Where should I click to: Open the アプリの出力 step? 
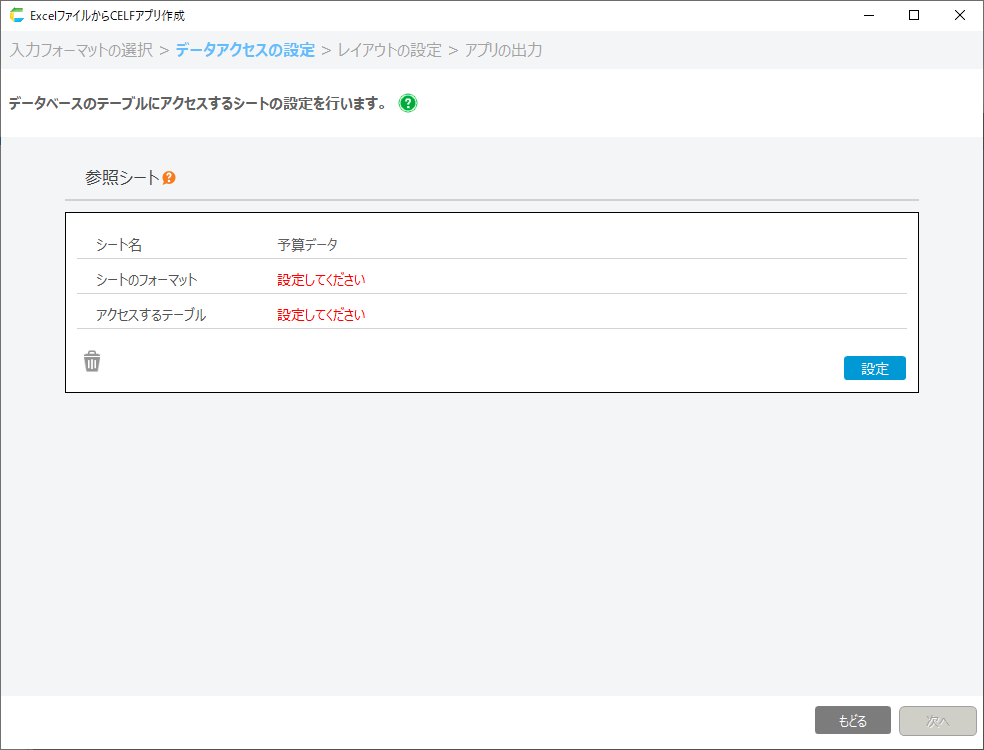click(x=503, y=50)
